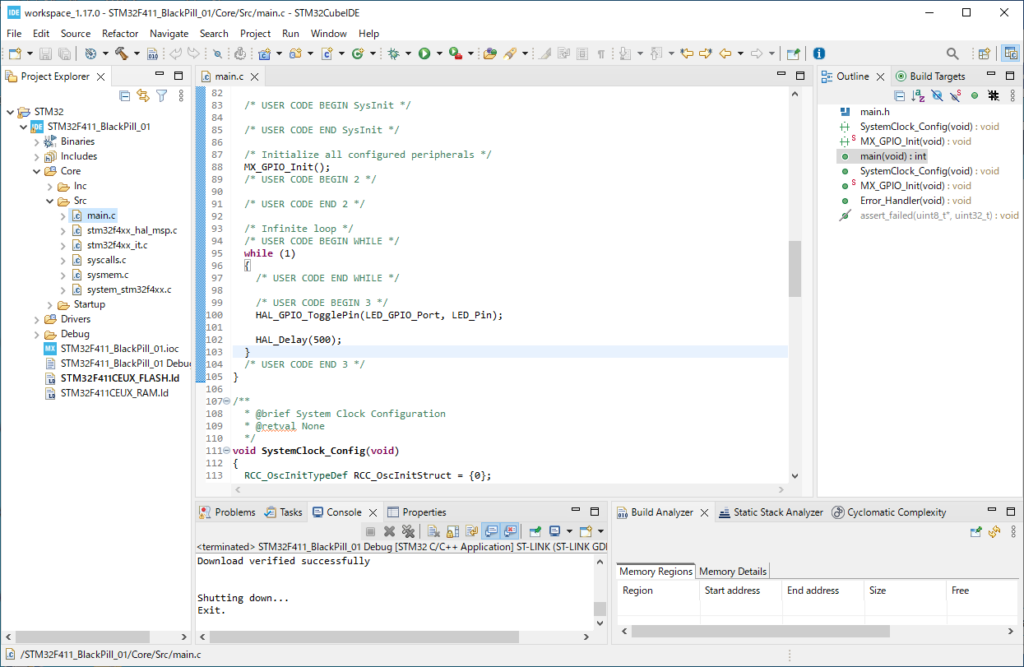The image size is (1024, 667).
Task: Click the Console horizontal scrollbar thumb
Action: [364, 636]
